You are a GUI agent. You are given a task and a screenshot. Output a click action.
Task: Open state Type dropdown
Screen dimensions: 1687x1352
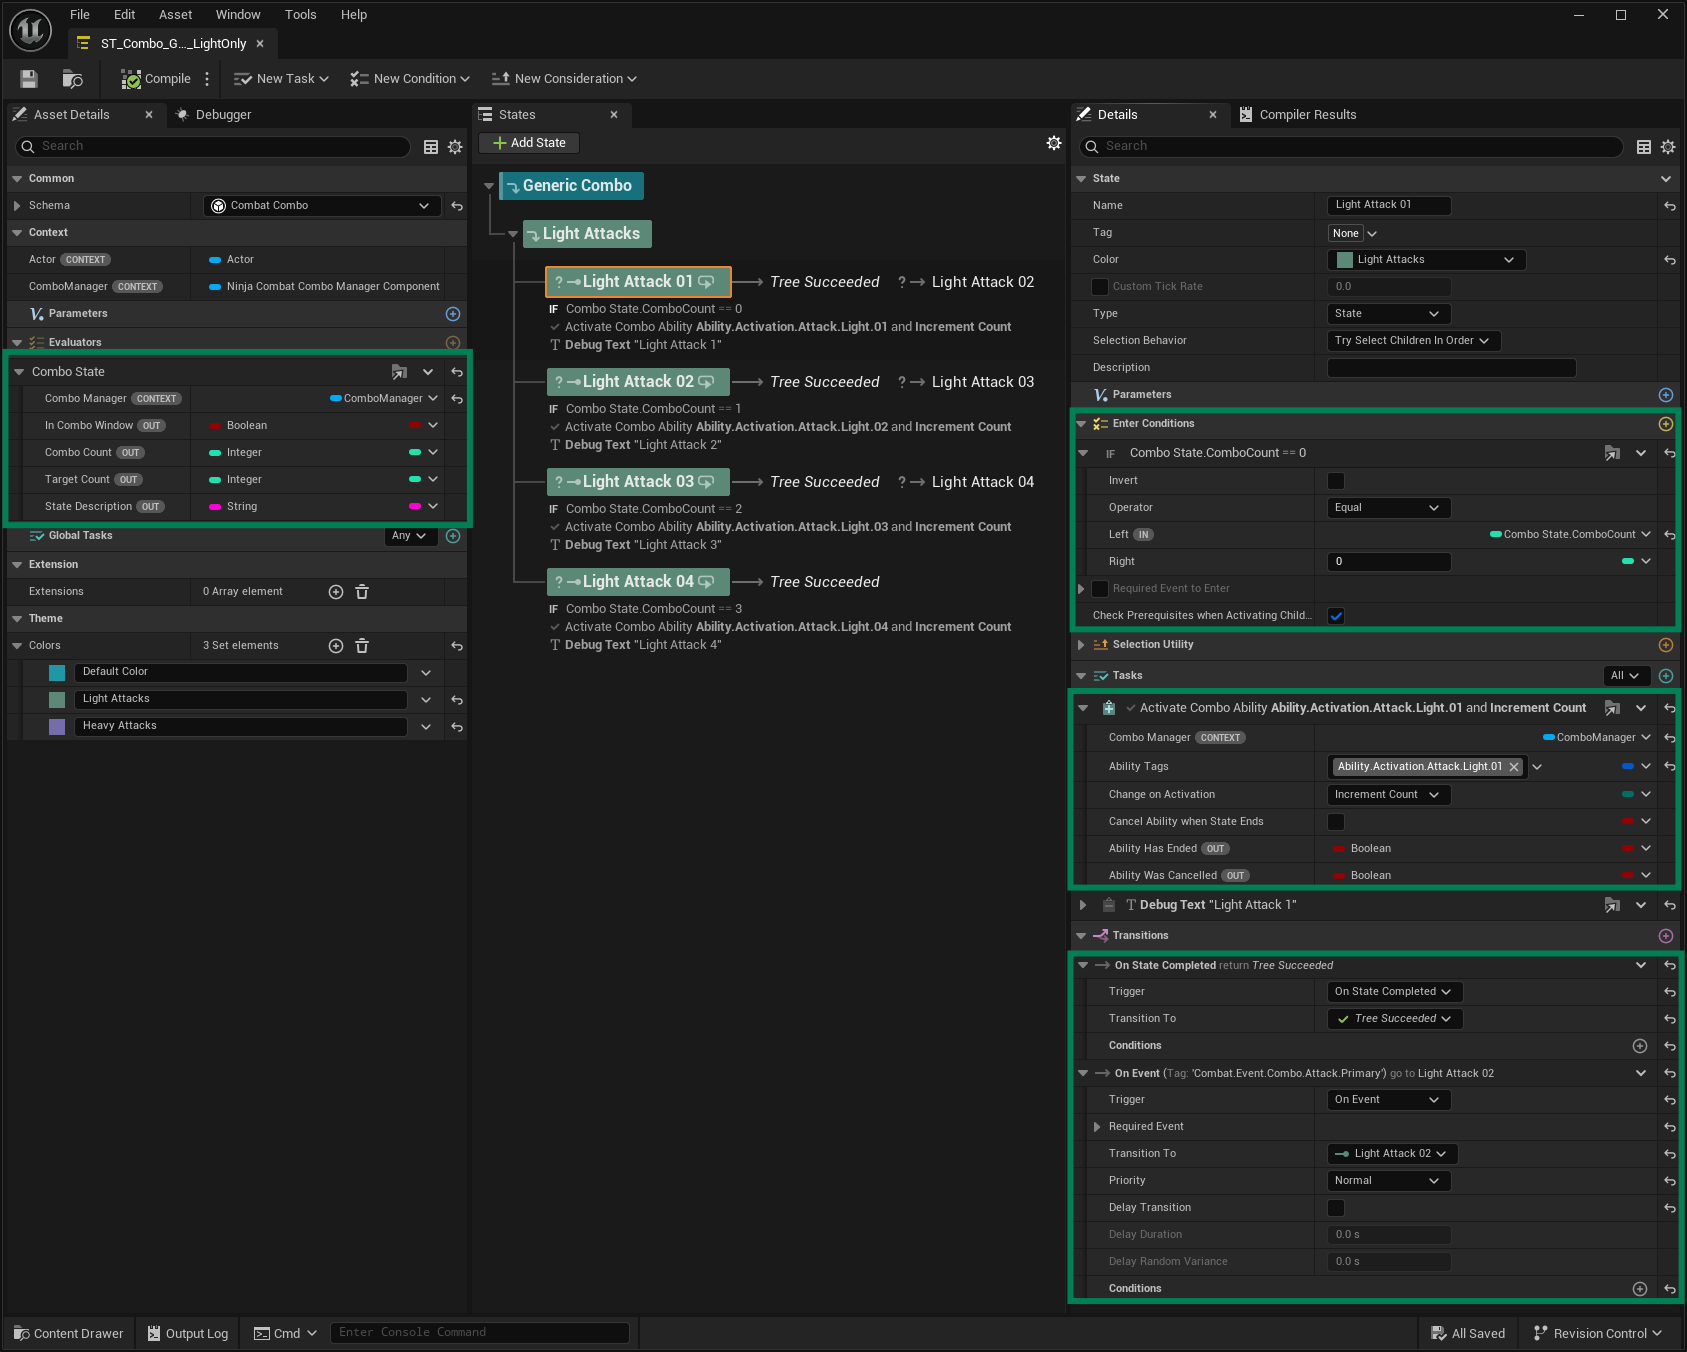pyautogui.click(x=1389, y=314)
